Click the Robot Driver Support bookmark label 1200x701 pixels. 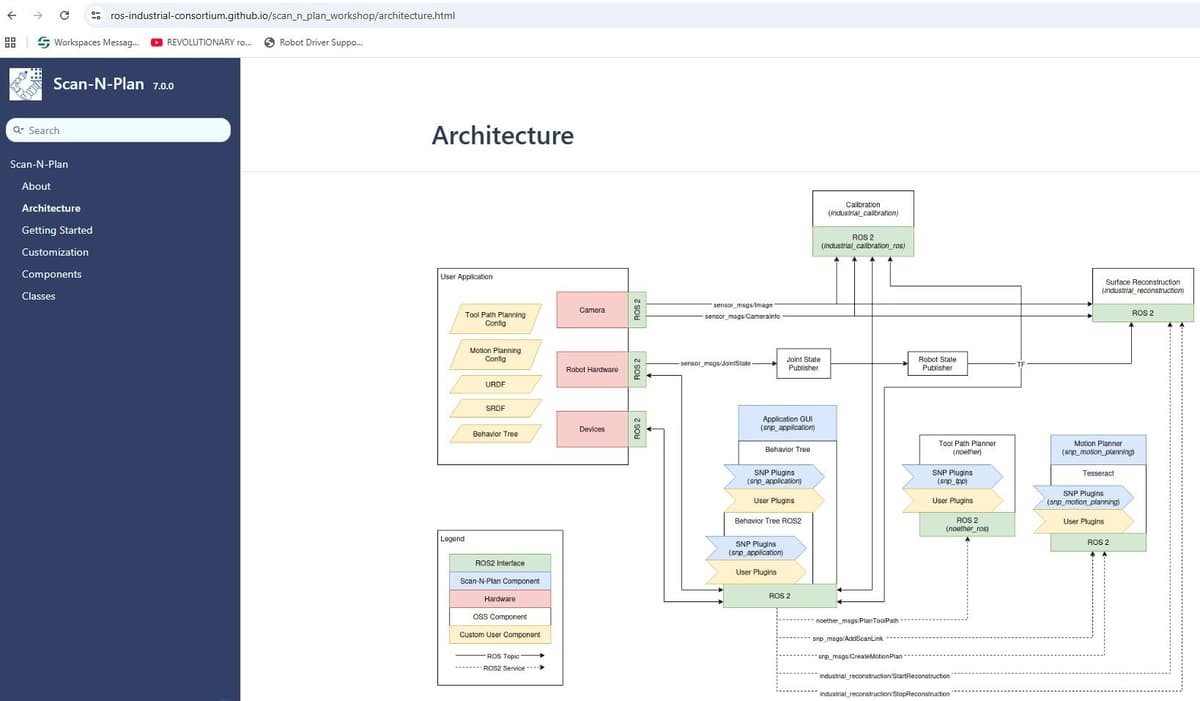pos(318,42)
